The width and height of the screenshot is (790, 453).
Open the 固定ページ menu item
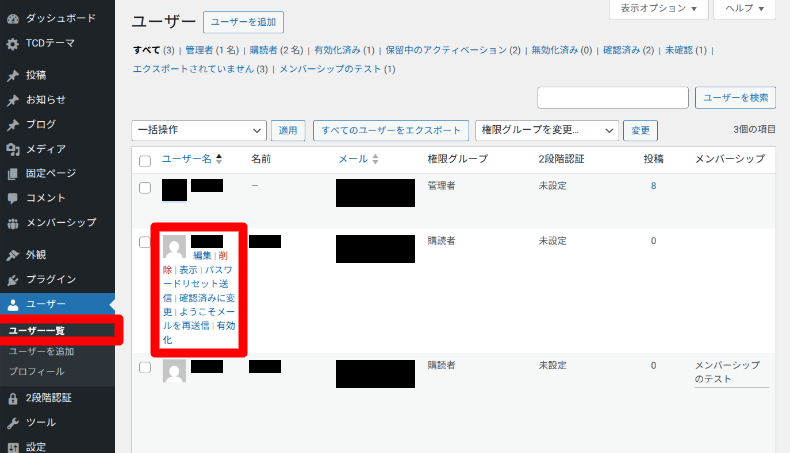coord(51,173)
